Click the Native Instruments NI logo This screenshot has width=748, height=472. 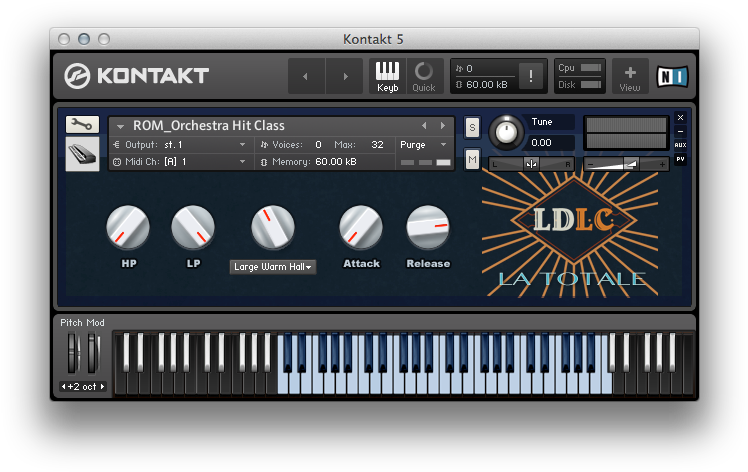click(x=672, y=76)
